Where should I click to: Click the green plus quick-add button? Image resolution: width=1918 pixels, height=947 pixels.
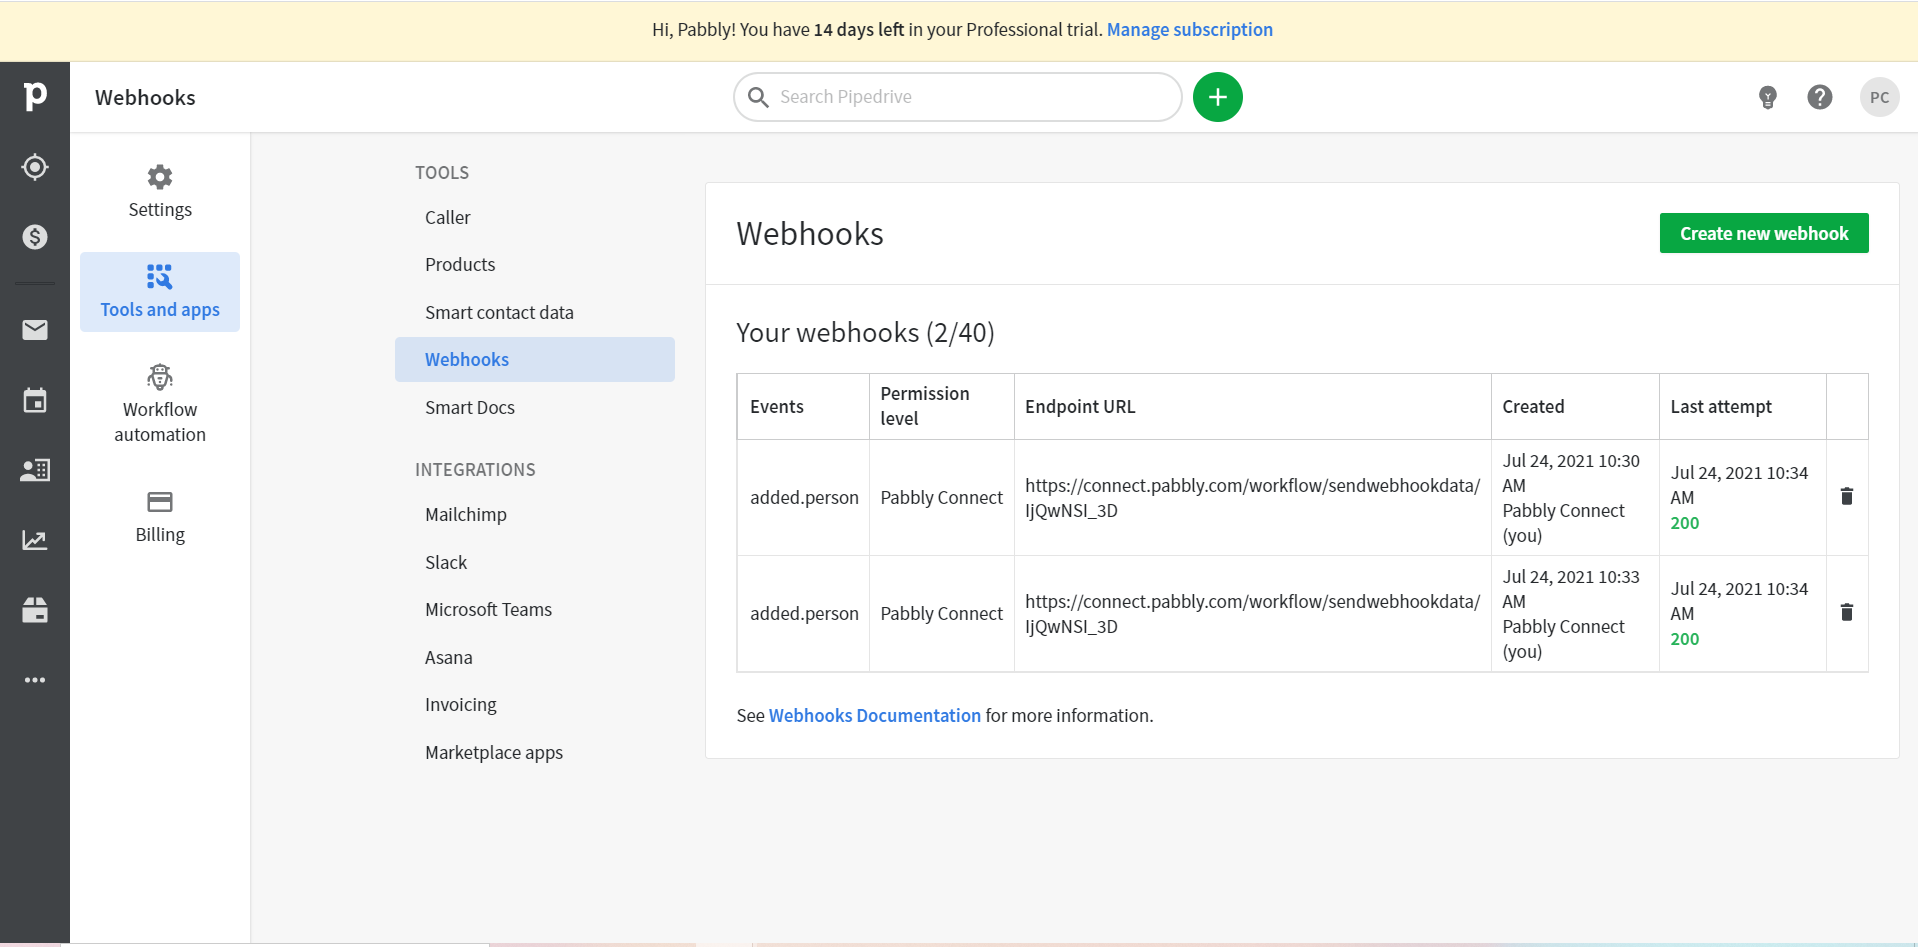point(1218,97)
